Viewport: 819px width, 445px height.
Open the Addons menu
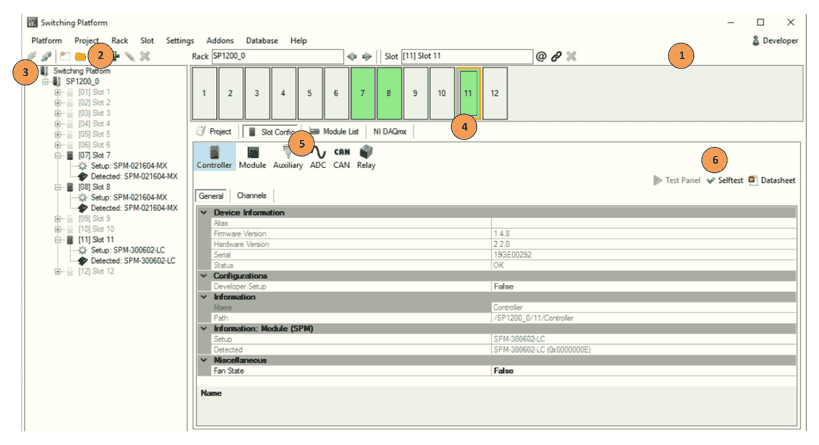(220, 40)
